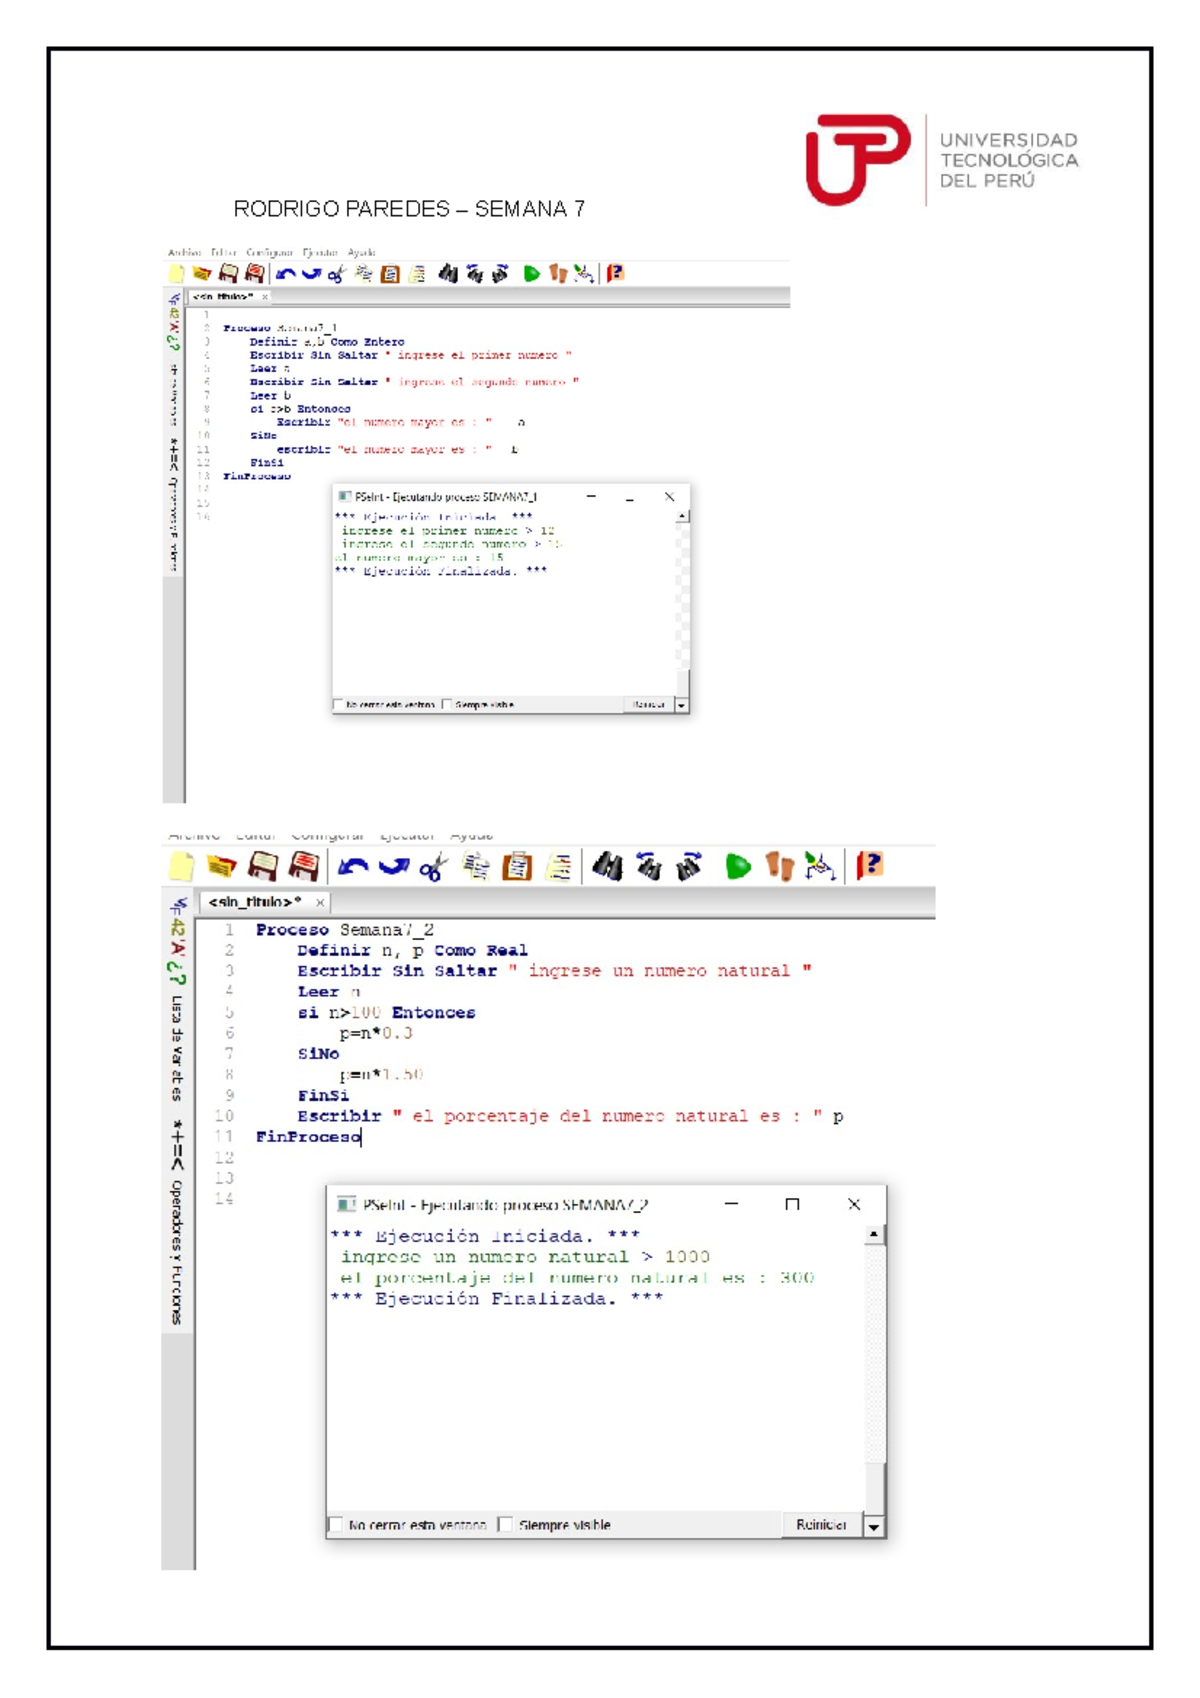
Task: Open the flowchart diagram icon in lower toolbar
Action: click(820, 867)
